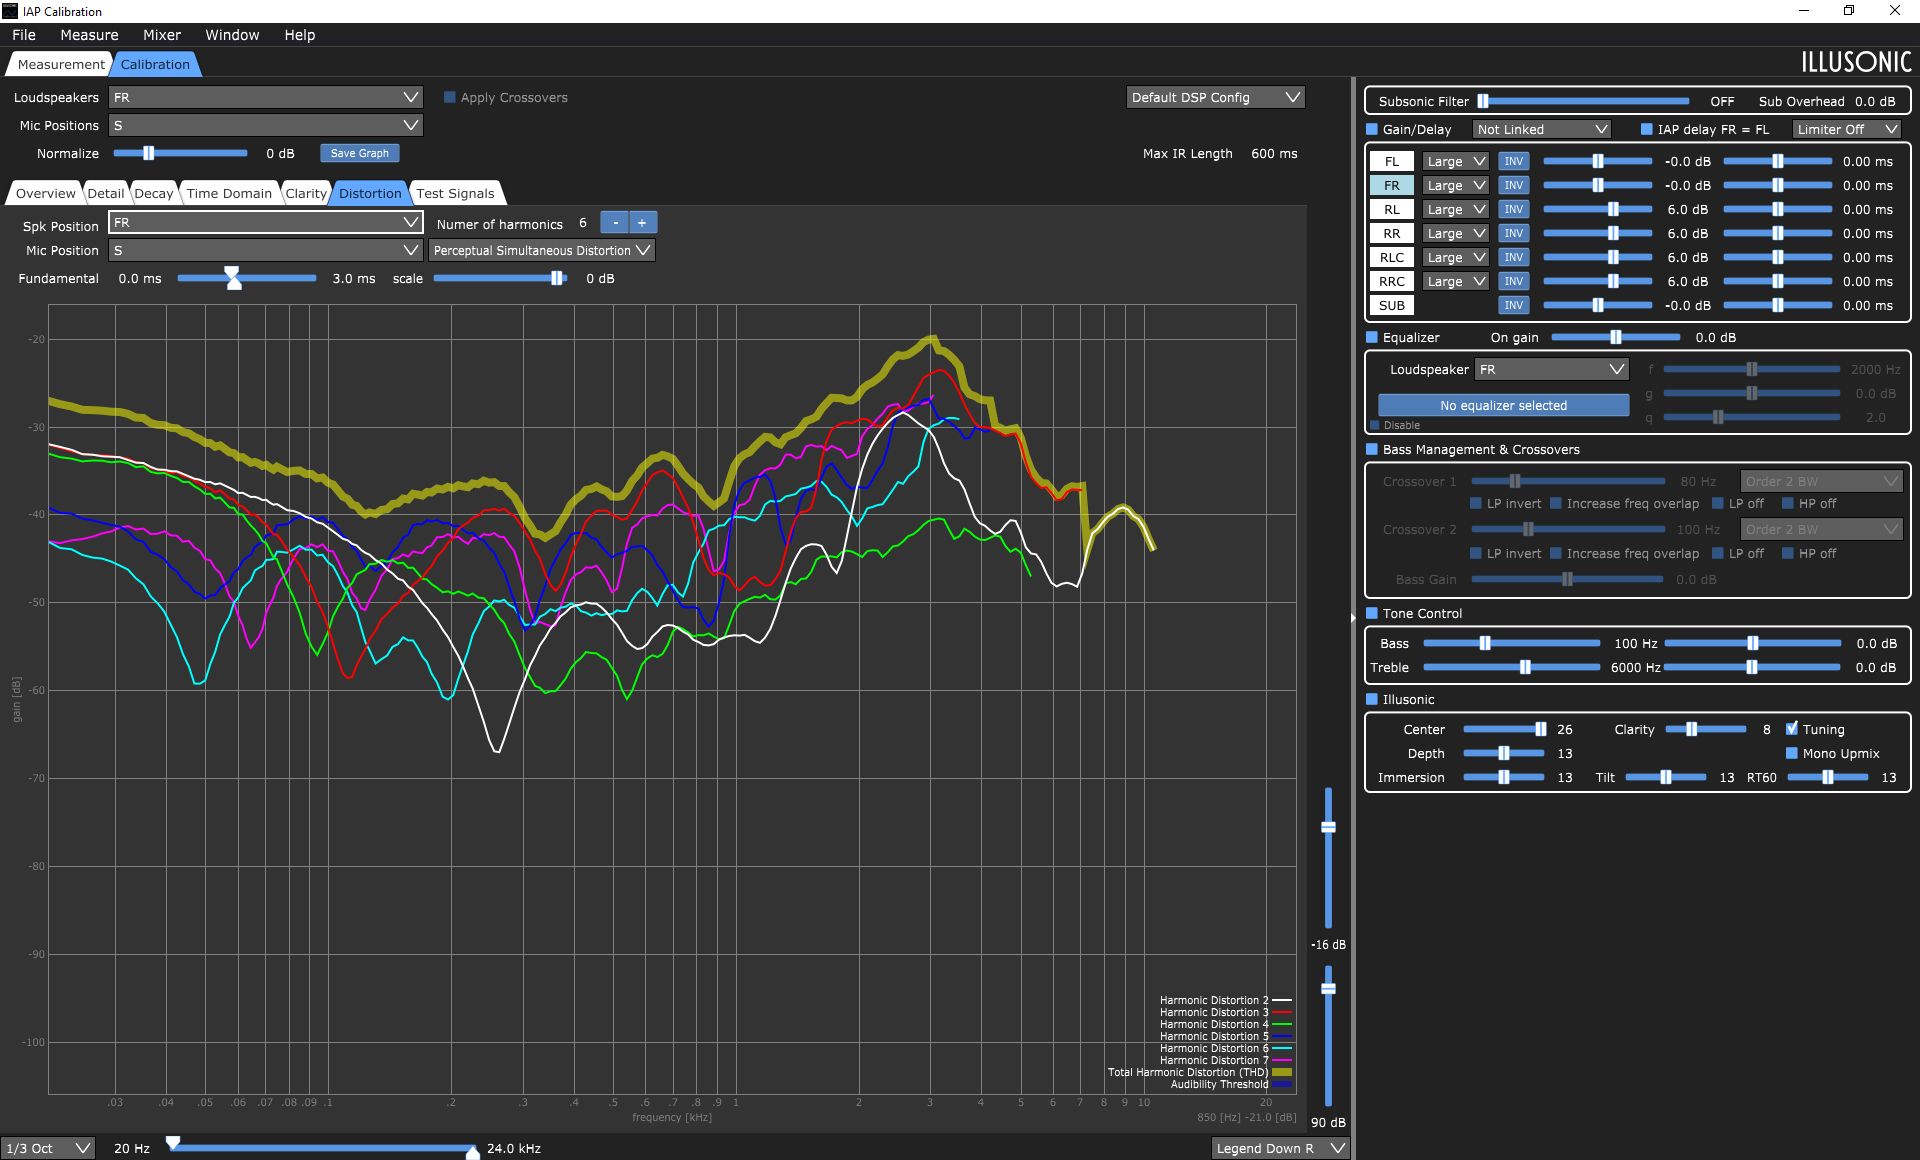Adjust the Subsonic Filter slider
Viewport: 1920px width, 1160px height.
click(x=1584, y=101)
